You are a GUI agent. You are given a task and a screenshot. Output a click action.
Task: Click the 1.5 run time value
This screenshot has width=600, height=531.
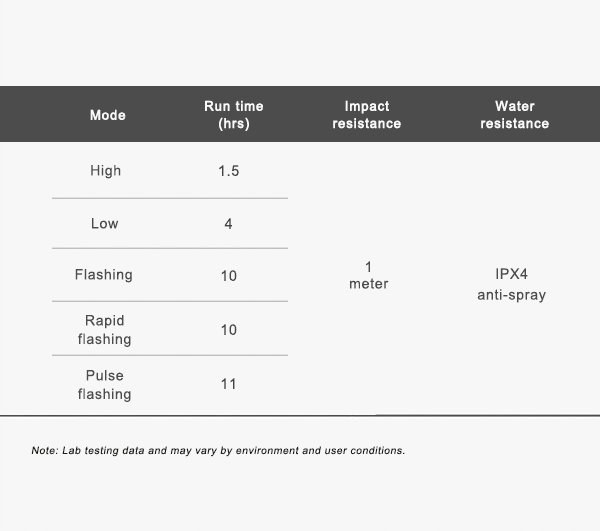pyautogui.click(x=229, y=171)
